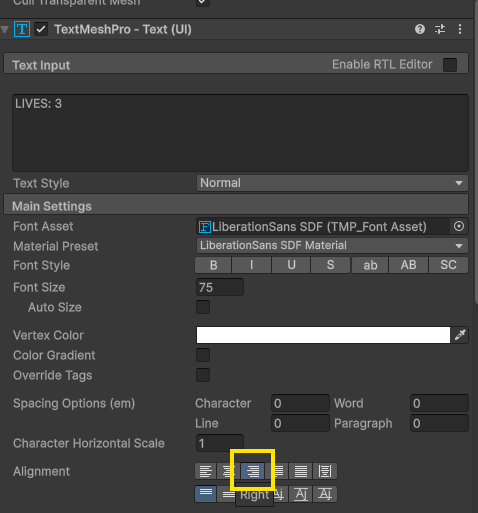Click the Word spacing field
Viewport: 478px width, 513px height.
[439, 403]
